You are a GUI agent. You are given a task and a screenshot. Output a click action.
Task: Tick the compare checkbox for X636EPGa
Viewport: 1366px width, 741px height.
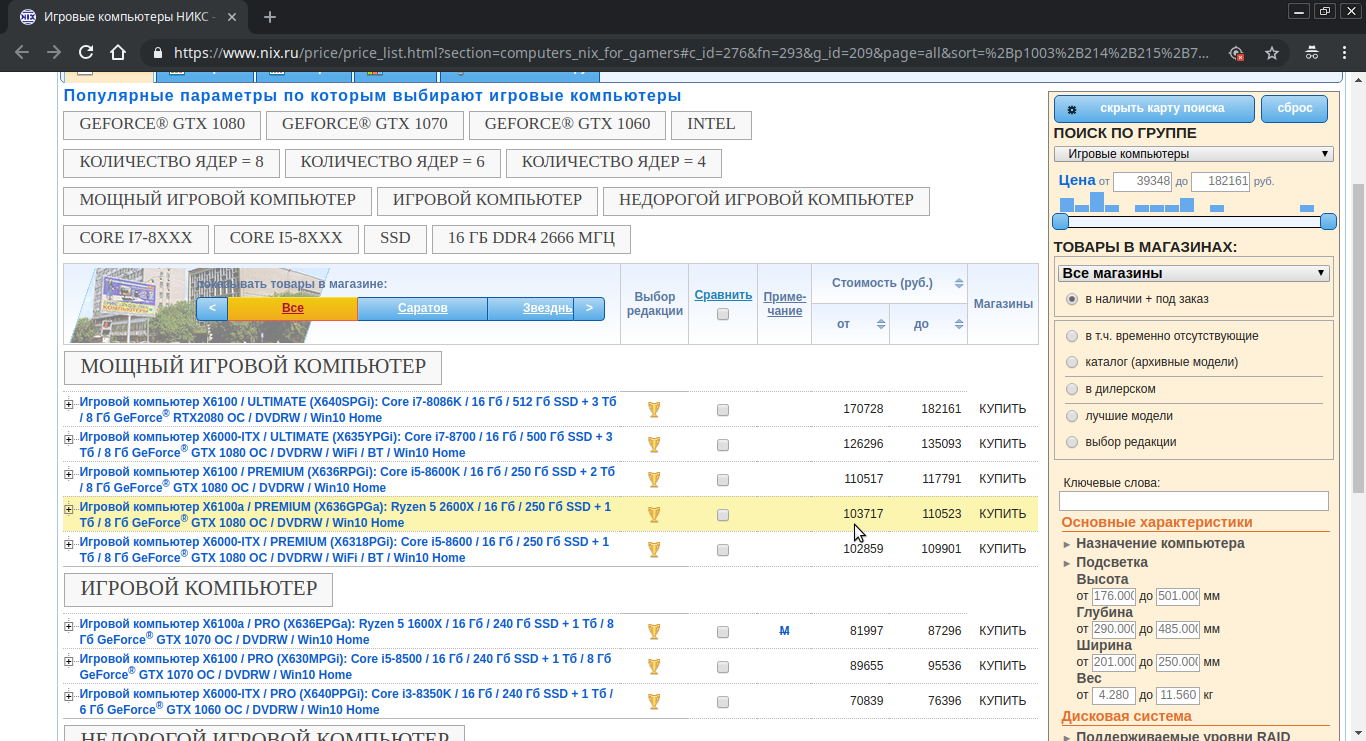[723, 632]
